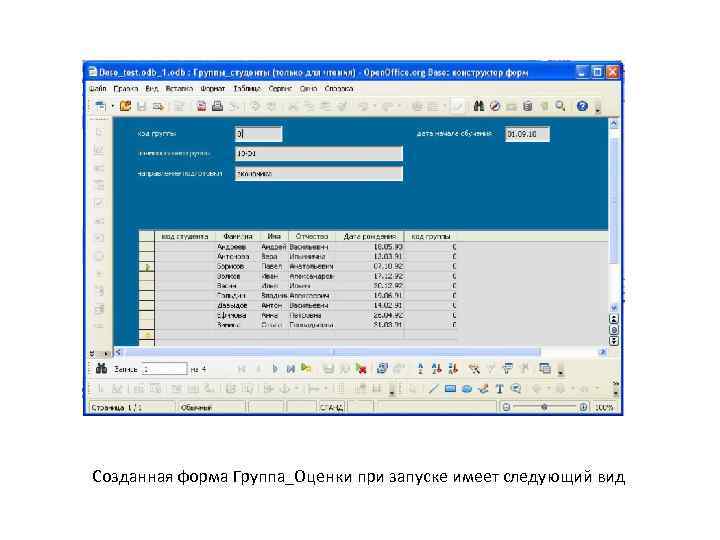This screenshot has width=720, height=540.
Task: Open the Правка menu
Action: click(126, 88)
